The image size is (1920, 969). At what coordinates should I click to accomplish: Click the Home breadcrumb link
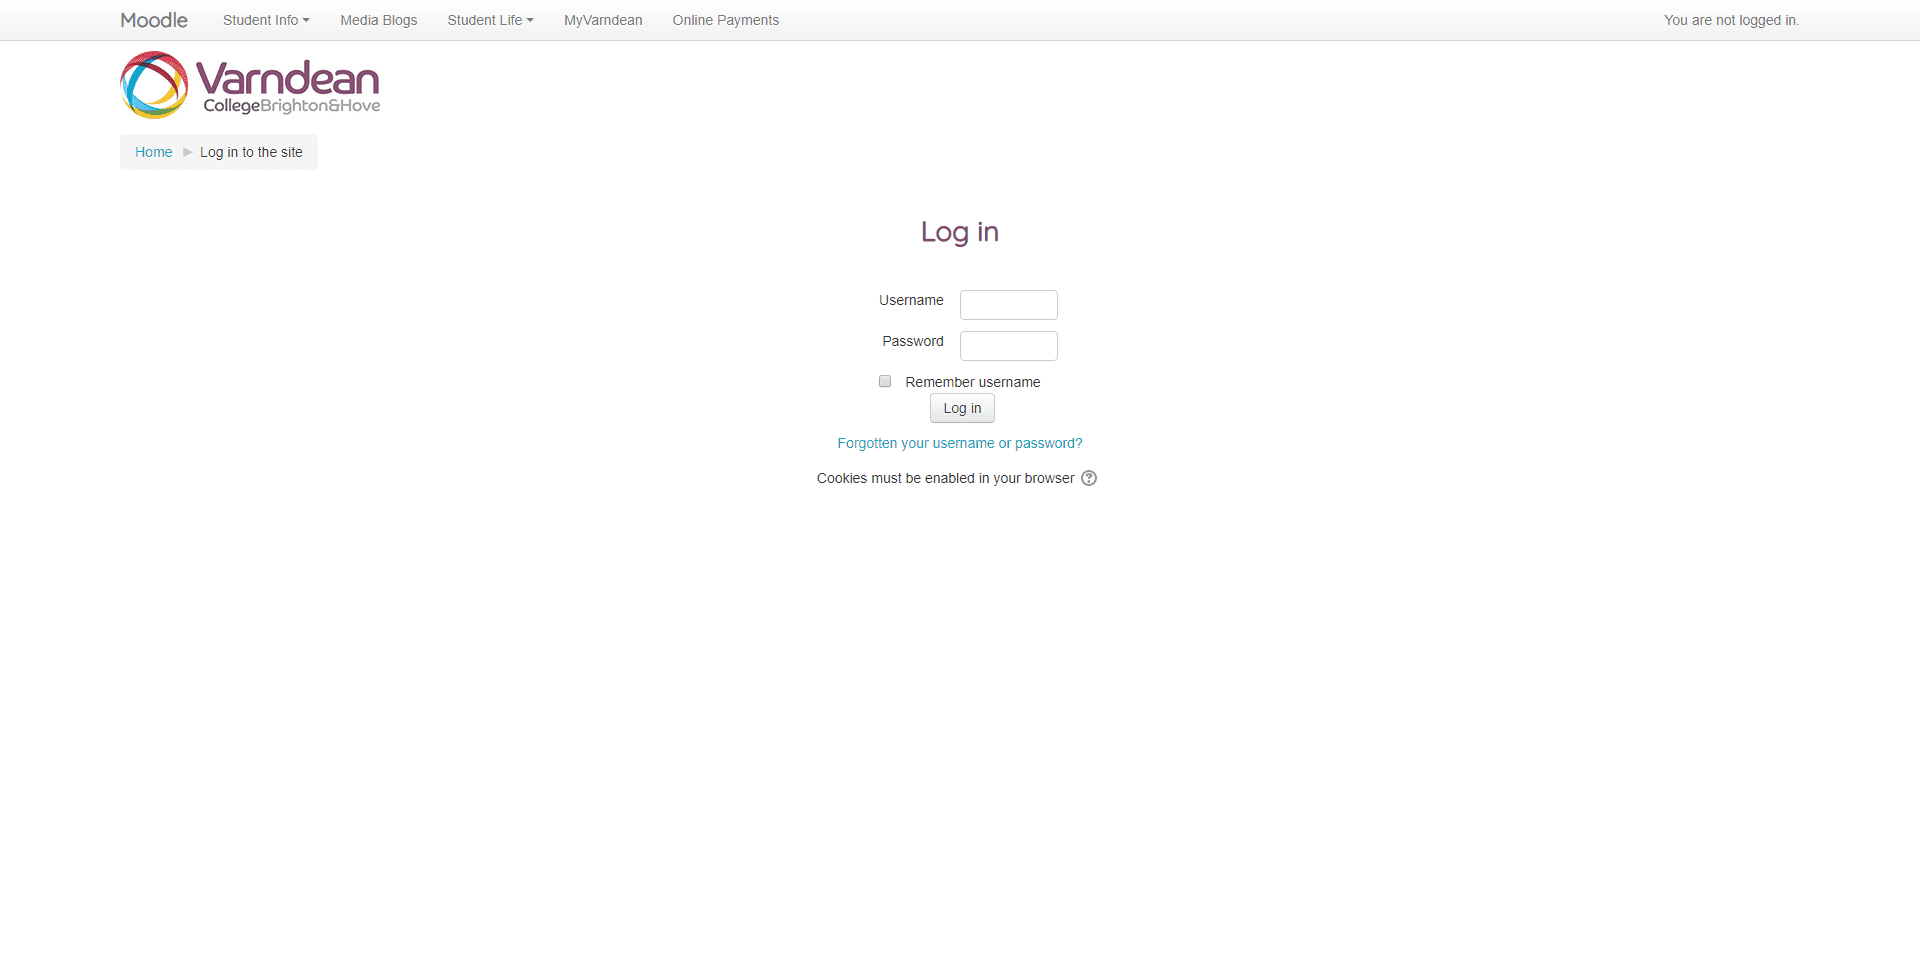click(154, 152)
